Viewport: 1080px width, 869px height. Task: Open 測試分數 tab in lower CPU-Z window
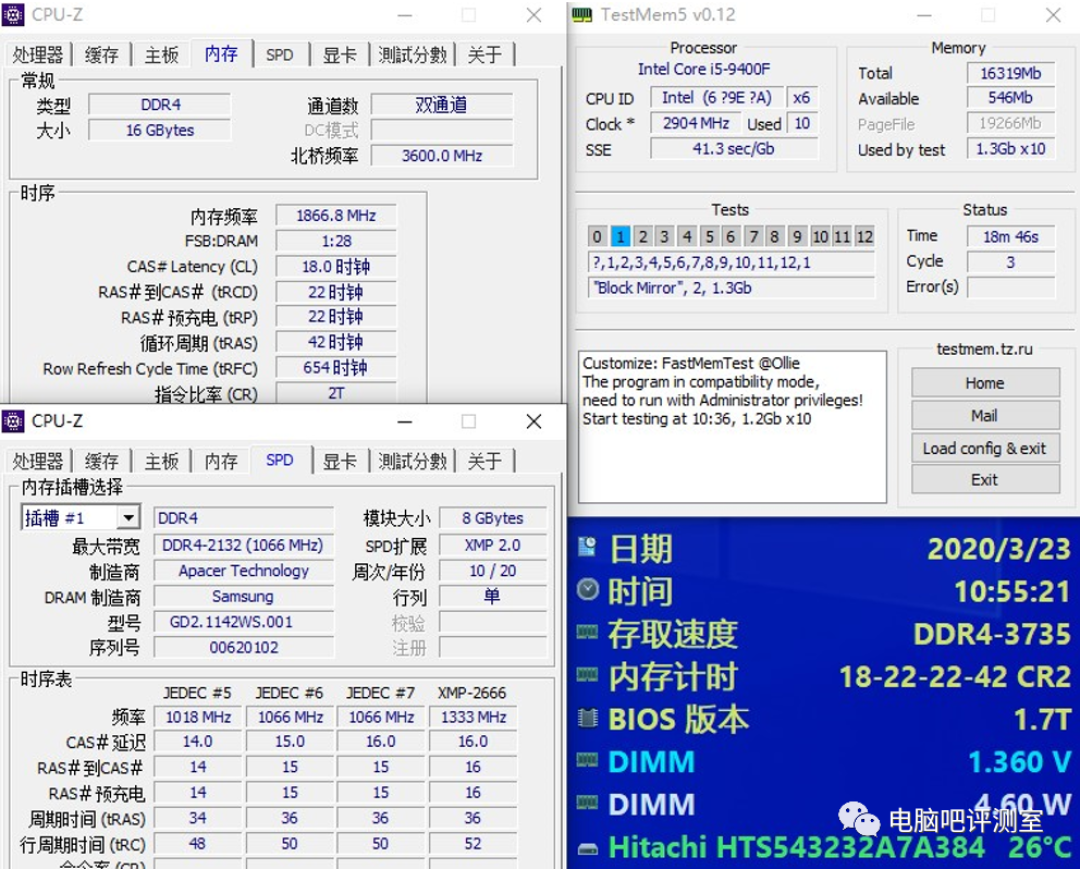click(x=413, y=461)
